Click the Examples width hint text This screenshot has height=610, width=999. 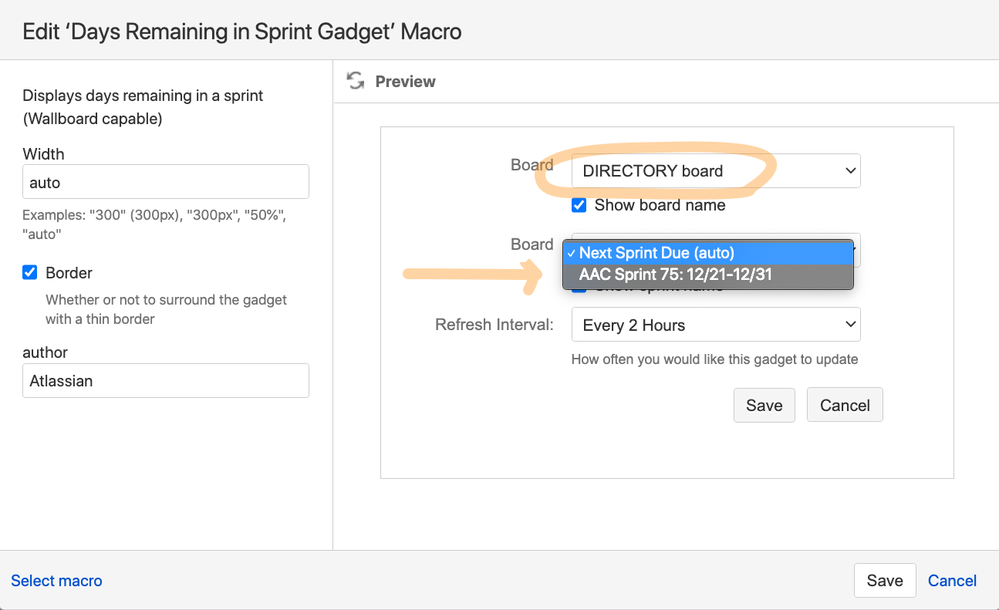(154, 224)
